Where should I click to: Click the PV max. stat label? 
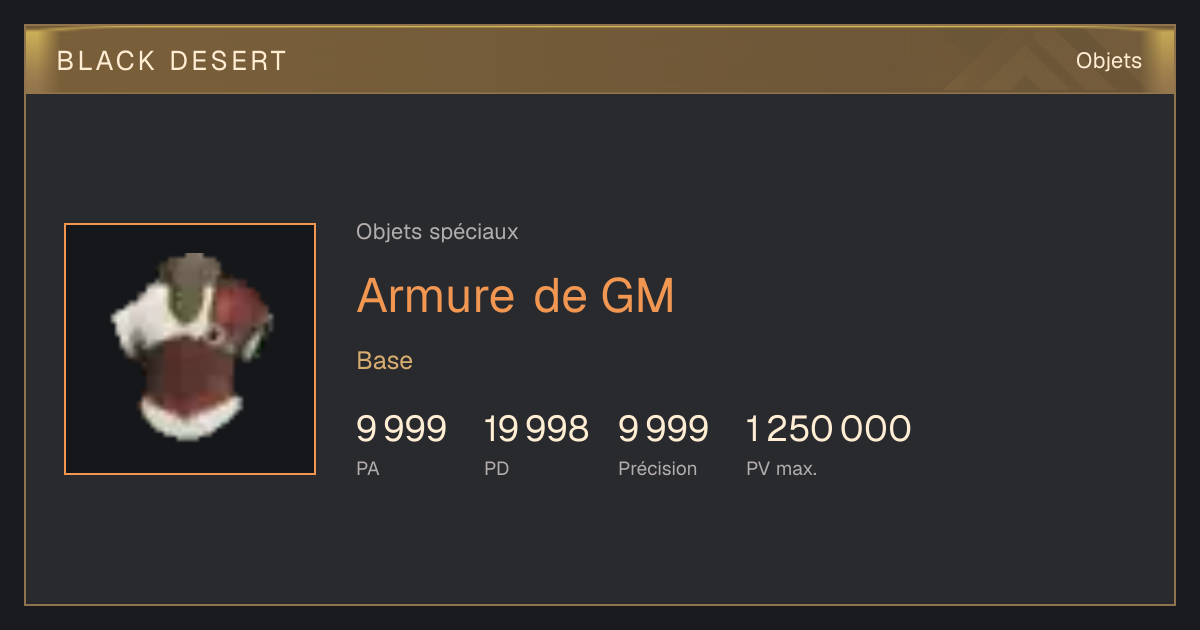click(781, 468)
